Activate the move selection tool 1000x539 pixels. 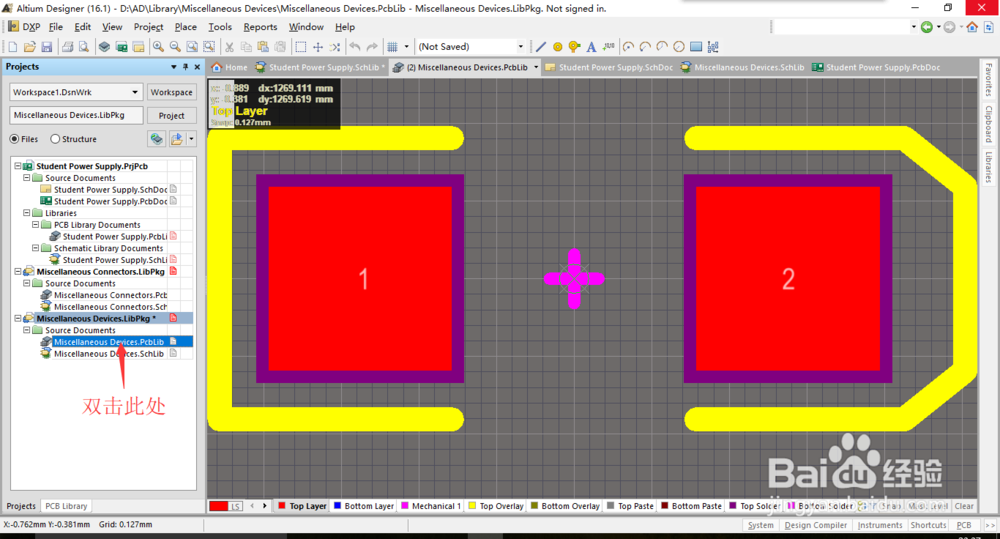click(318, 47)
